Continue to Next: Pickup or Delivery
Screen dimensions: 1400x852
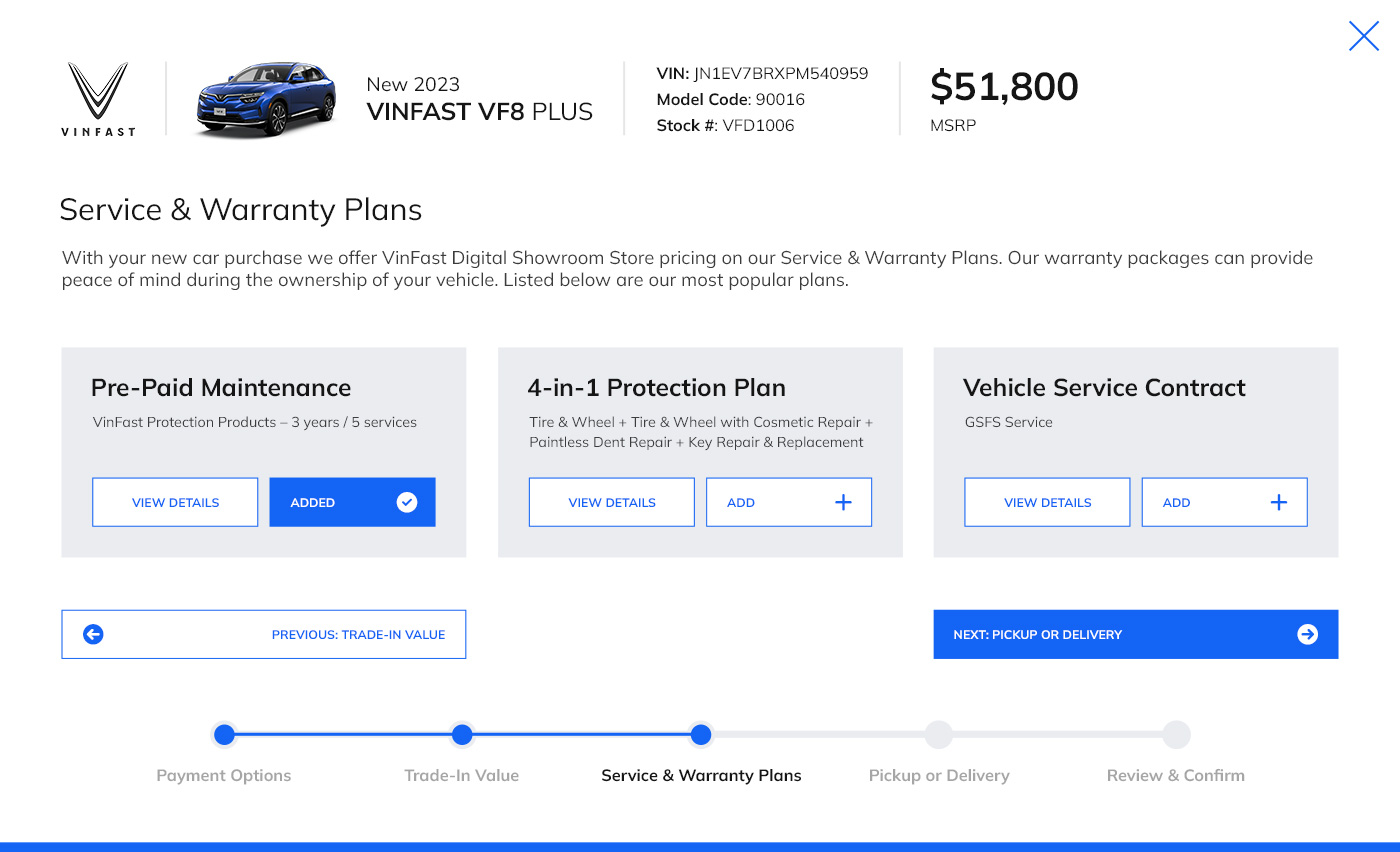point(1136,634)
